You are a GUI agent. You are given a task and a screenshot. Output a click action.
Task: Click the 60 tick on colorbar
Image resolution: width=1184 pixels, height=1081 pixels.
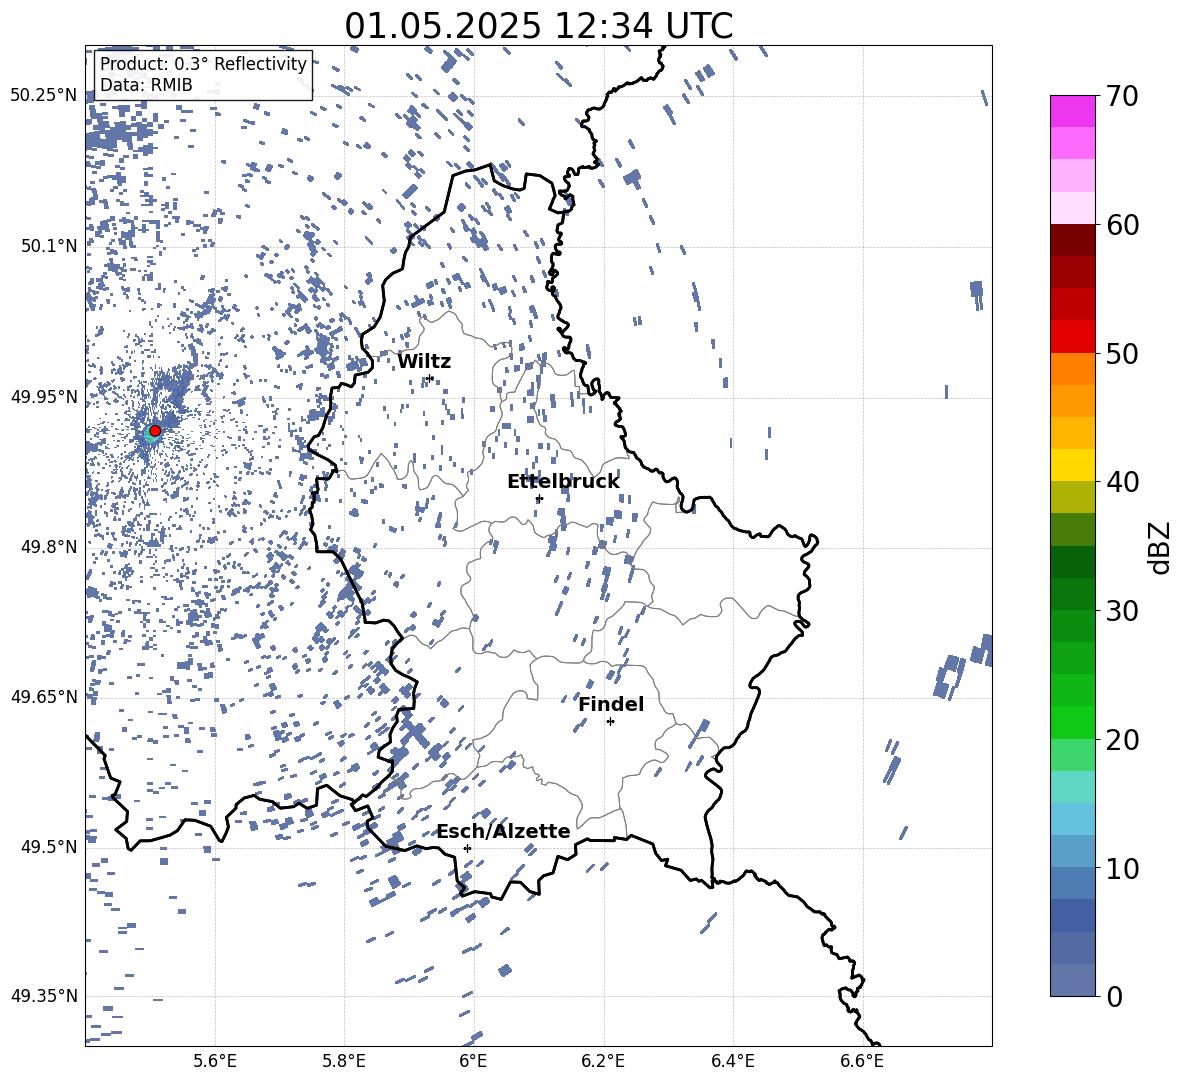1121,225
